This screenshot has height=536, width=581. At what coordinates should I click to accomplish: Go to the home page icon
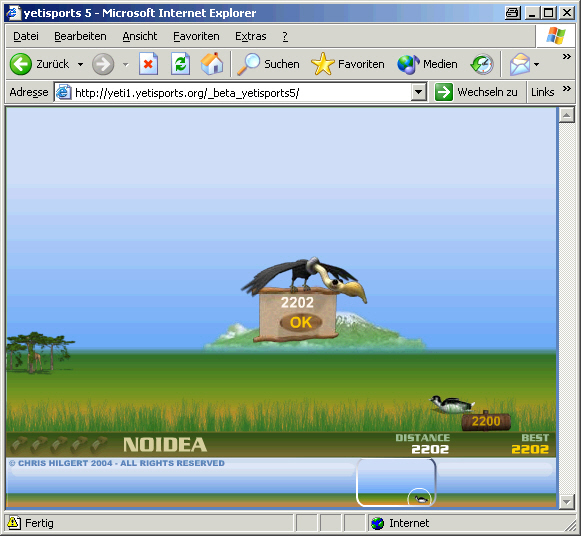click(212, 64)
